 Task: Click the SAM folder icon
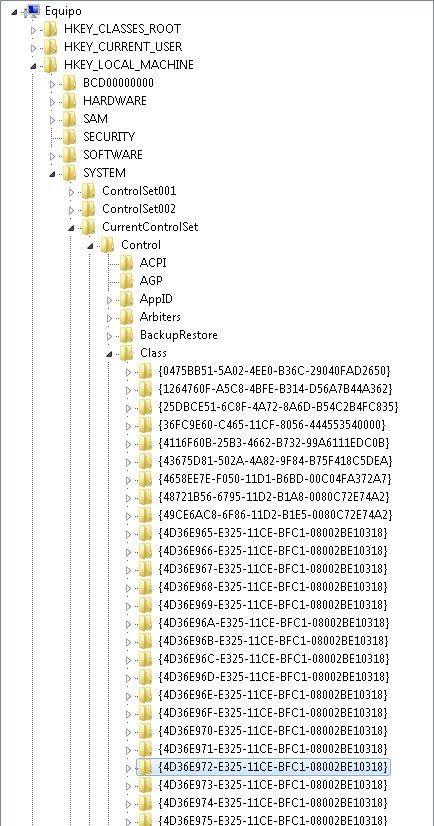click(70, 119)
